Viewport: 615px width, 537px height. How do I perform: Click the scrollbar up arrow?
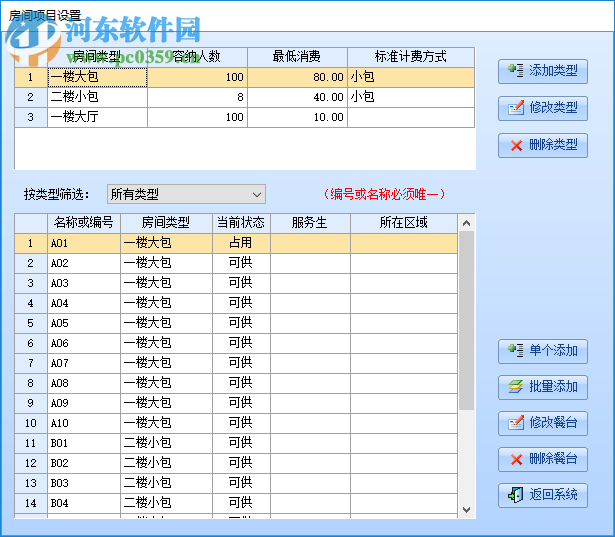click(466, 223)
